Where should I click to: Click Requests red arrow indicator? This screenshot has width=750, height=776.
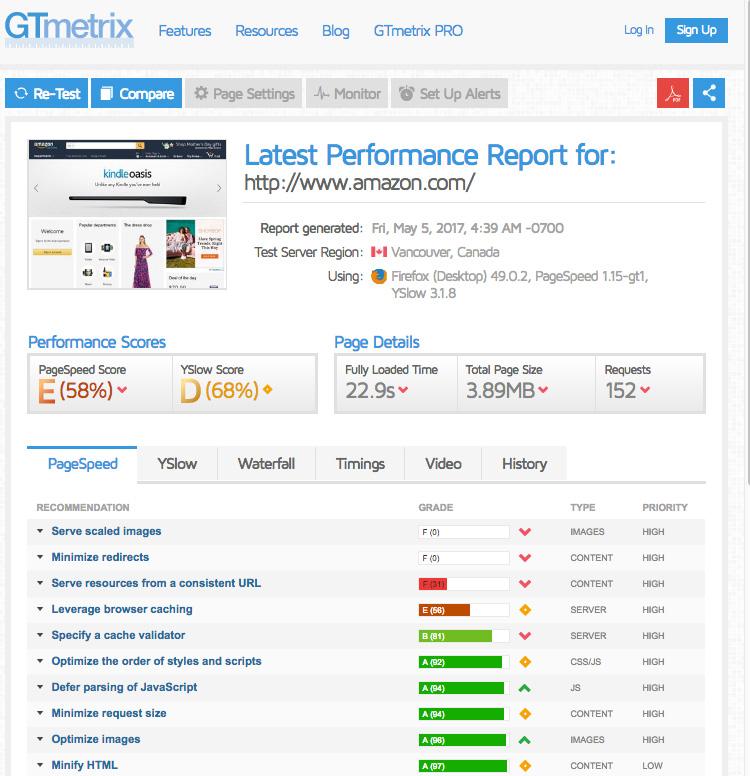pos(645,389)
